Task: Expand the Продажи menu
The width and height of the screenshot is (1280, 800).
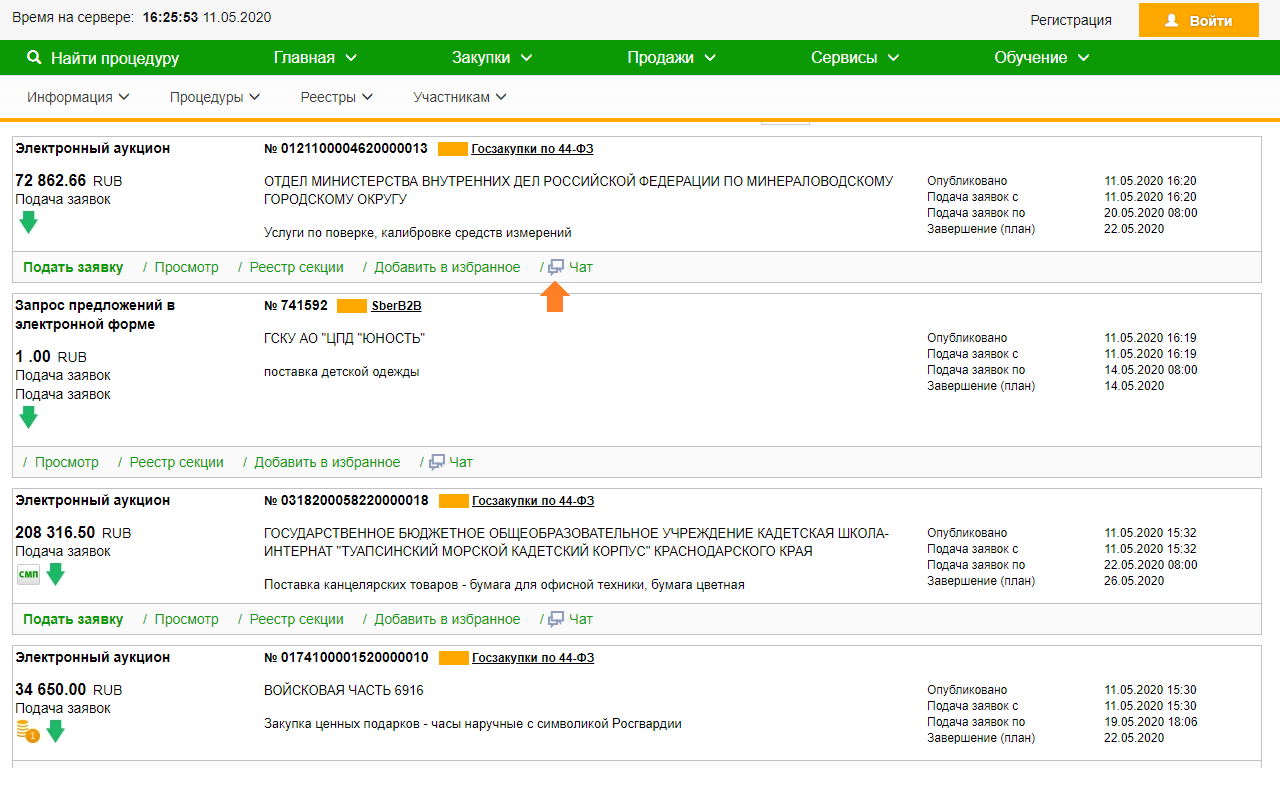Action: 671,58
